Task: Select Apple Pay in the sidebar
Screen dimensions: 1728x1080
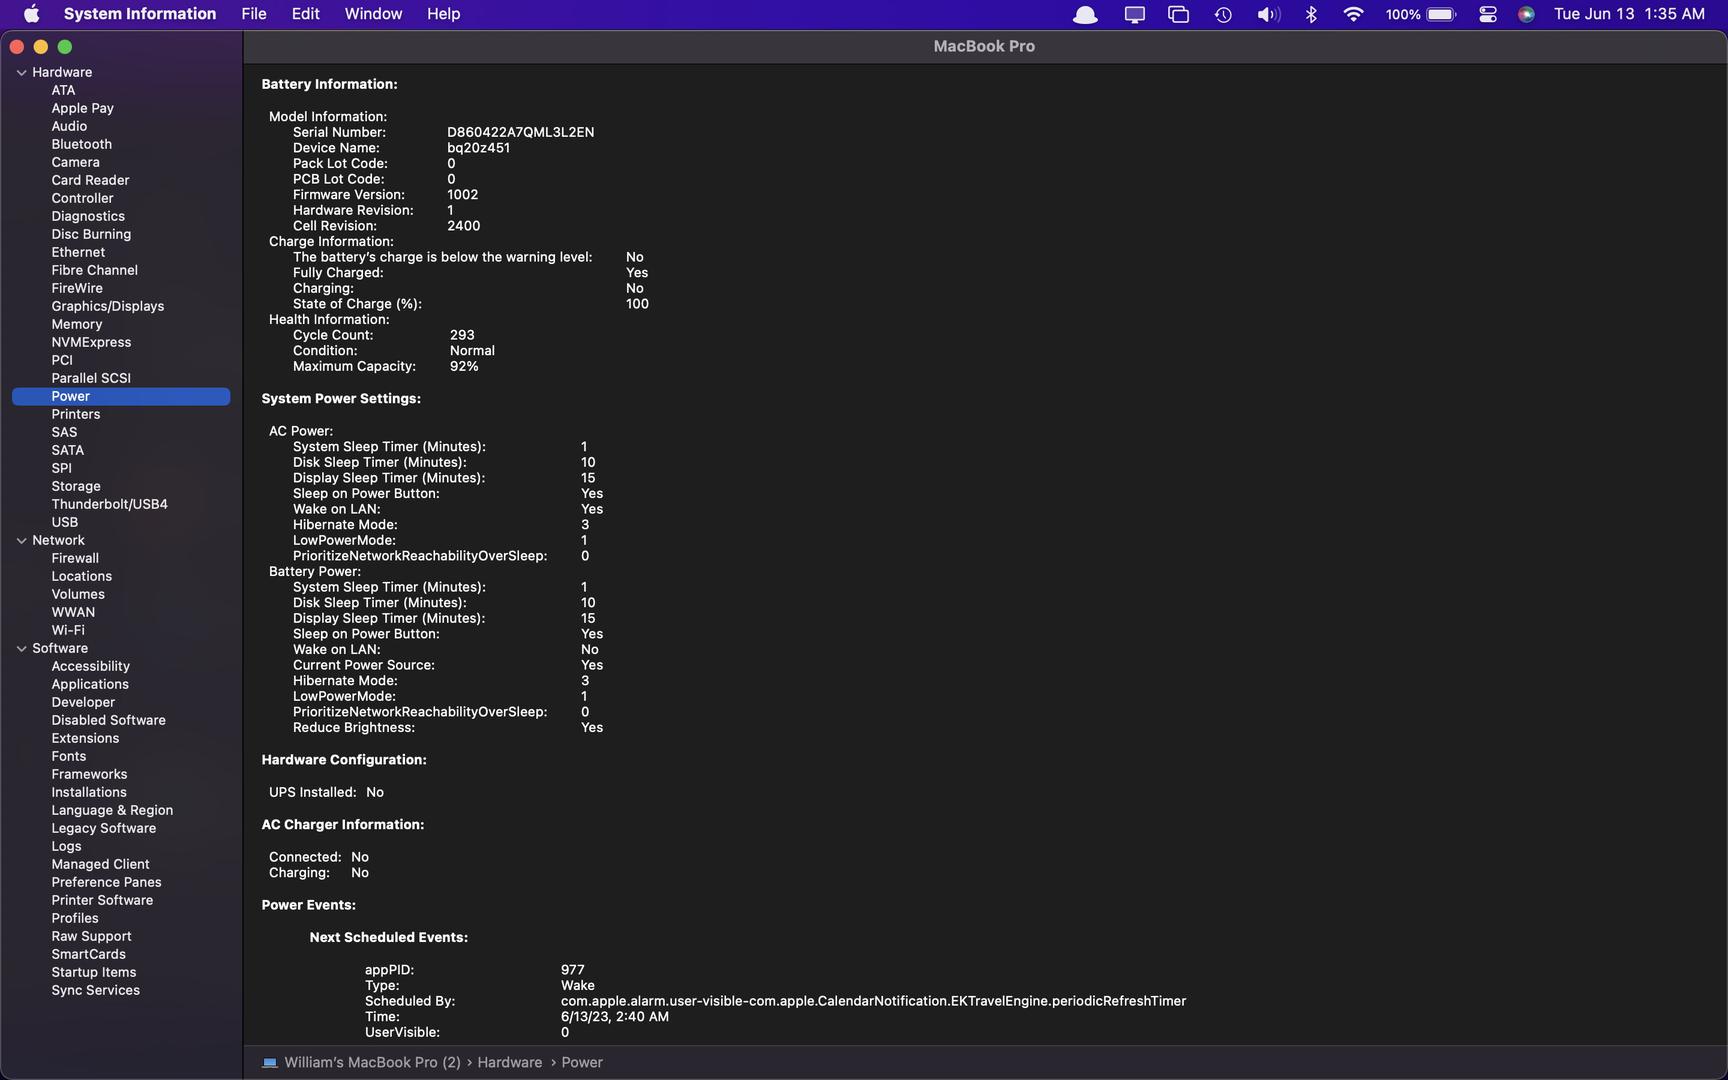Action: pos(82,108)
